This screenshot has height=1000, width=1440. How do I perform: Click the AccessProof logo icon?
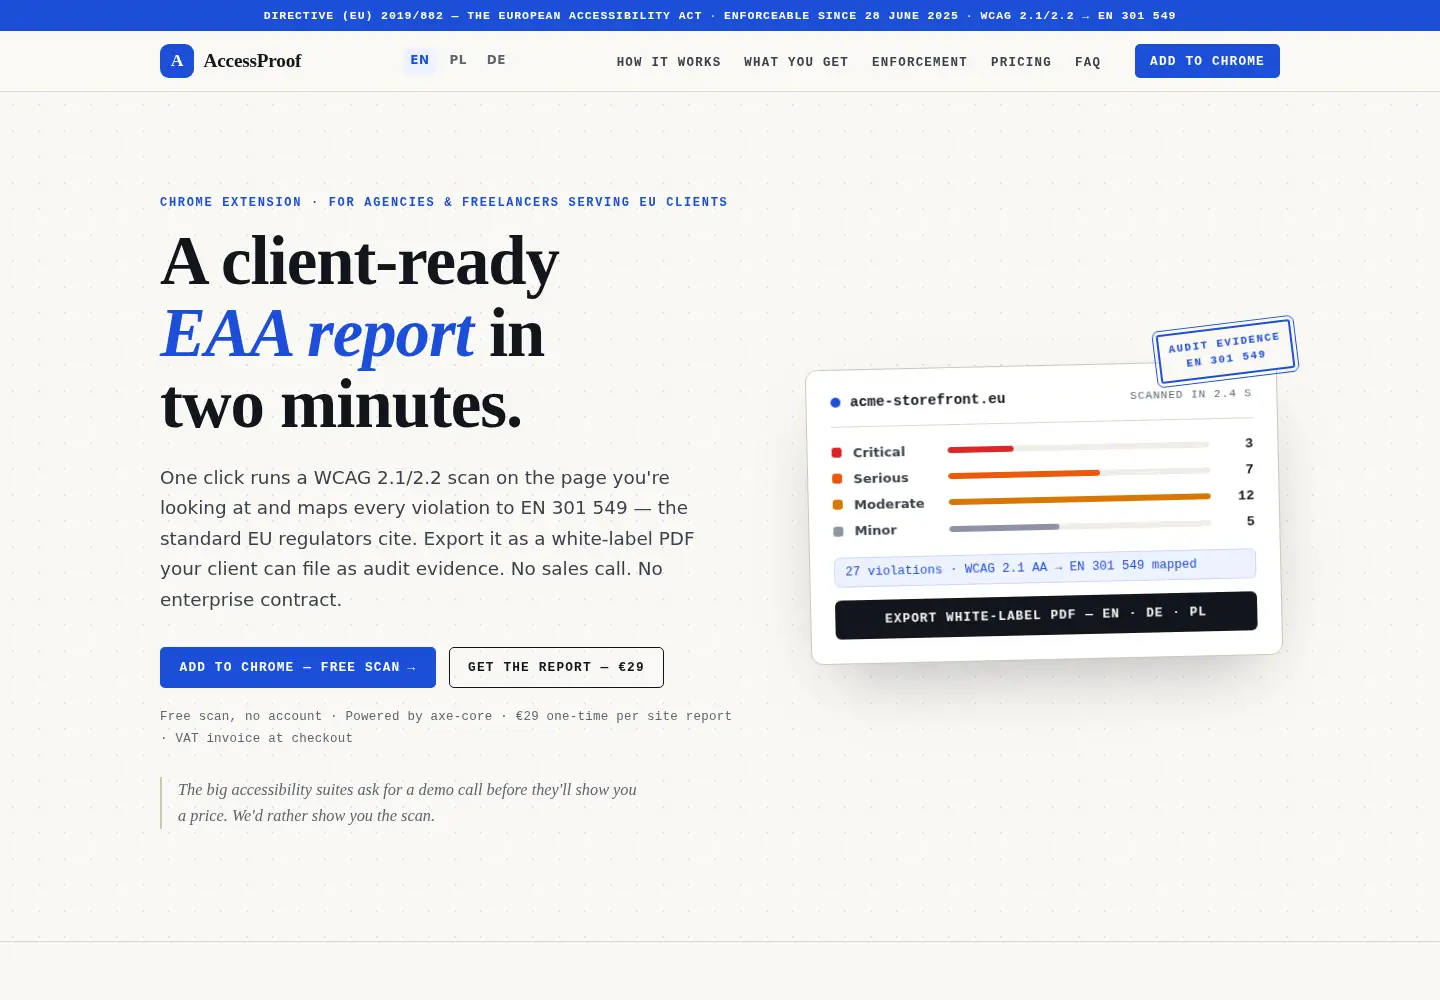coord(177,61)
